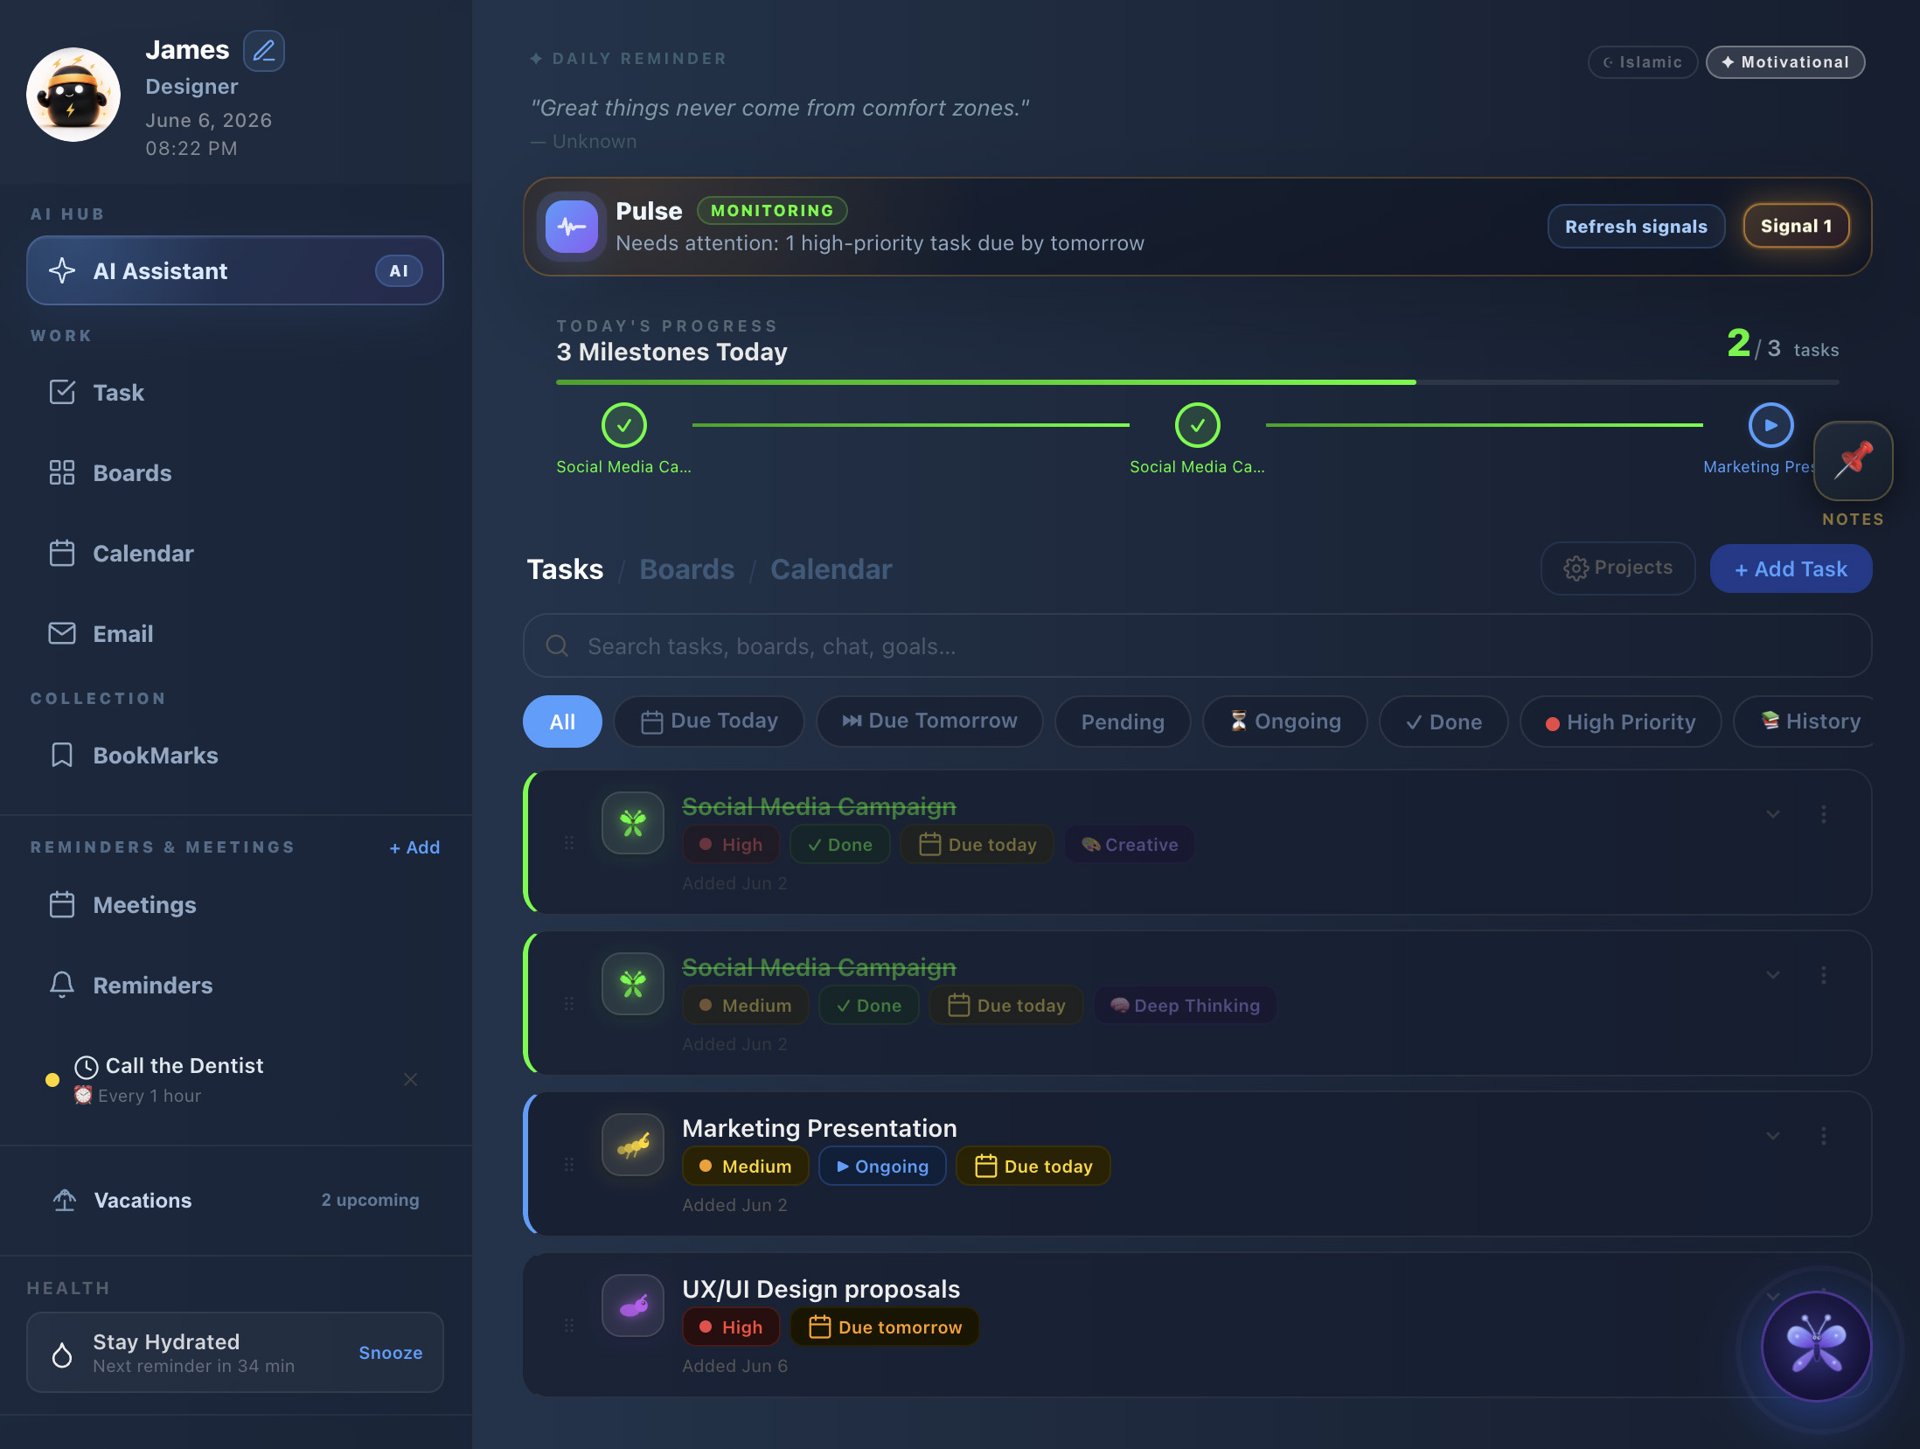The image size is (1920, 1449).
Task: Click Due tomorrow badge on UX/UI Design proposals
Action: pyautogui.click(x=884, y=1327)
